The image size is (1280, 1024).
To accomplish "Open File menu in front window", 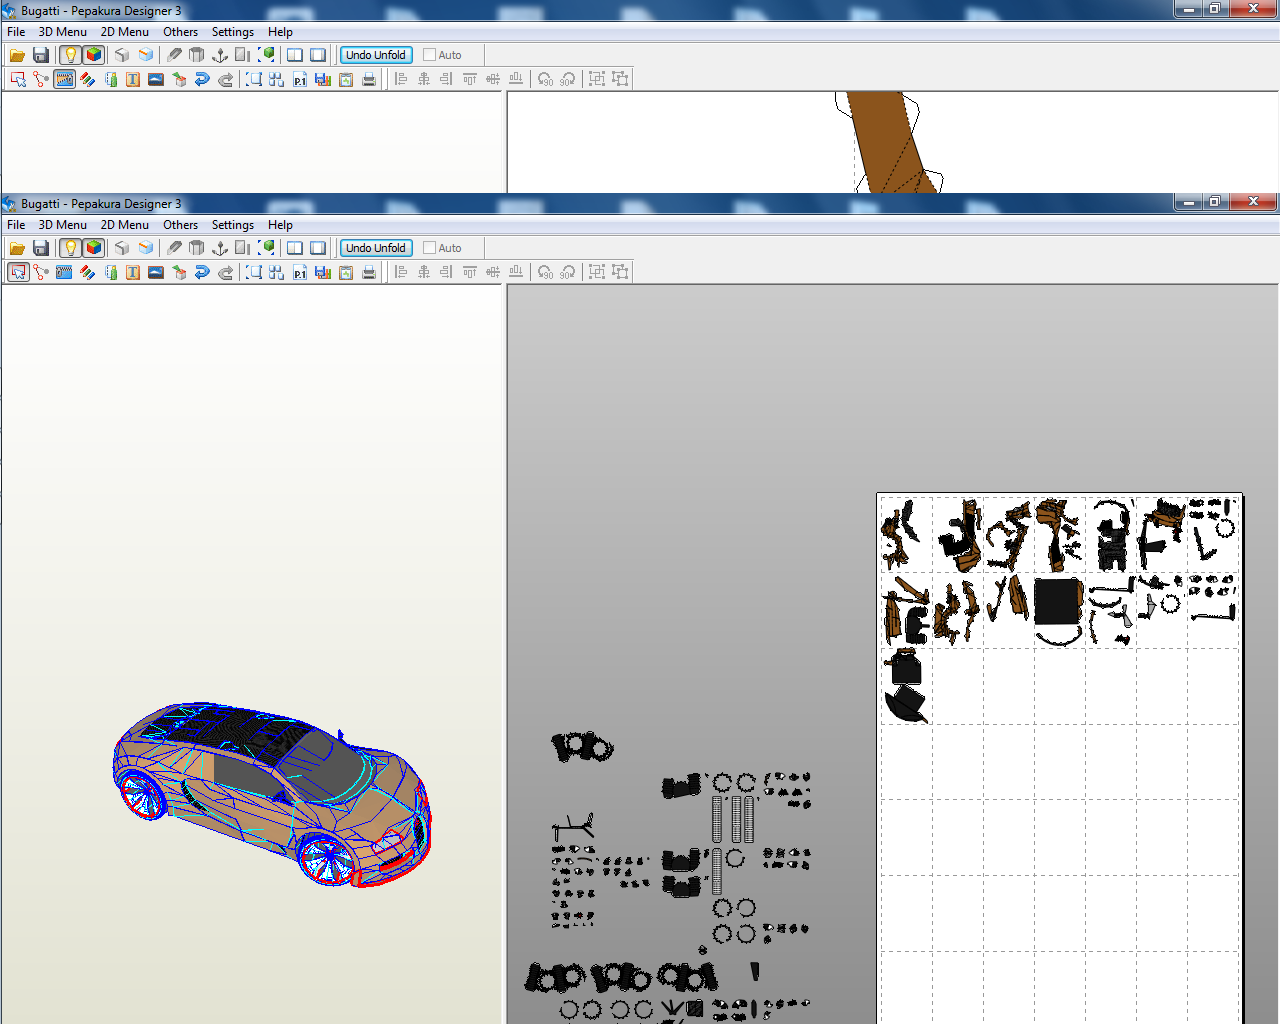I will (16, 225).
